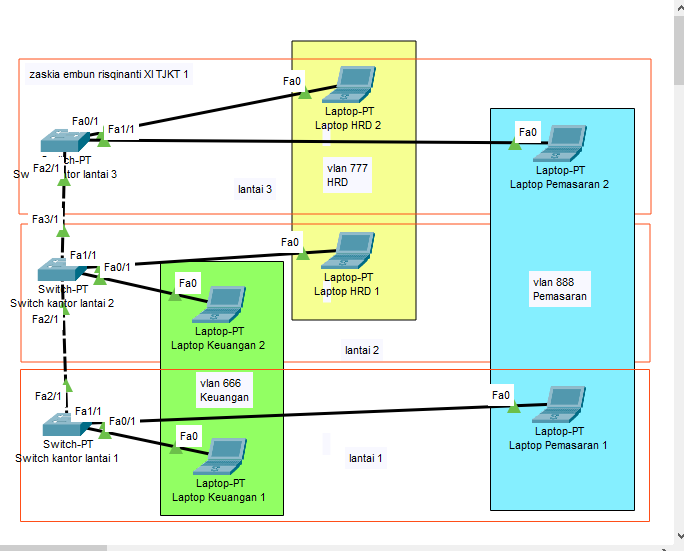Viewport: 684px width, 551px height.
Task: Click the Fa3/1 port label
Action: click(x=45, y=219)
